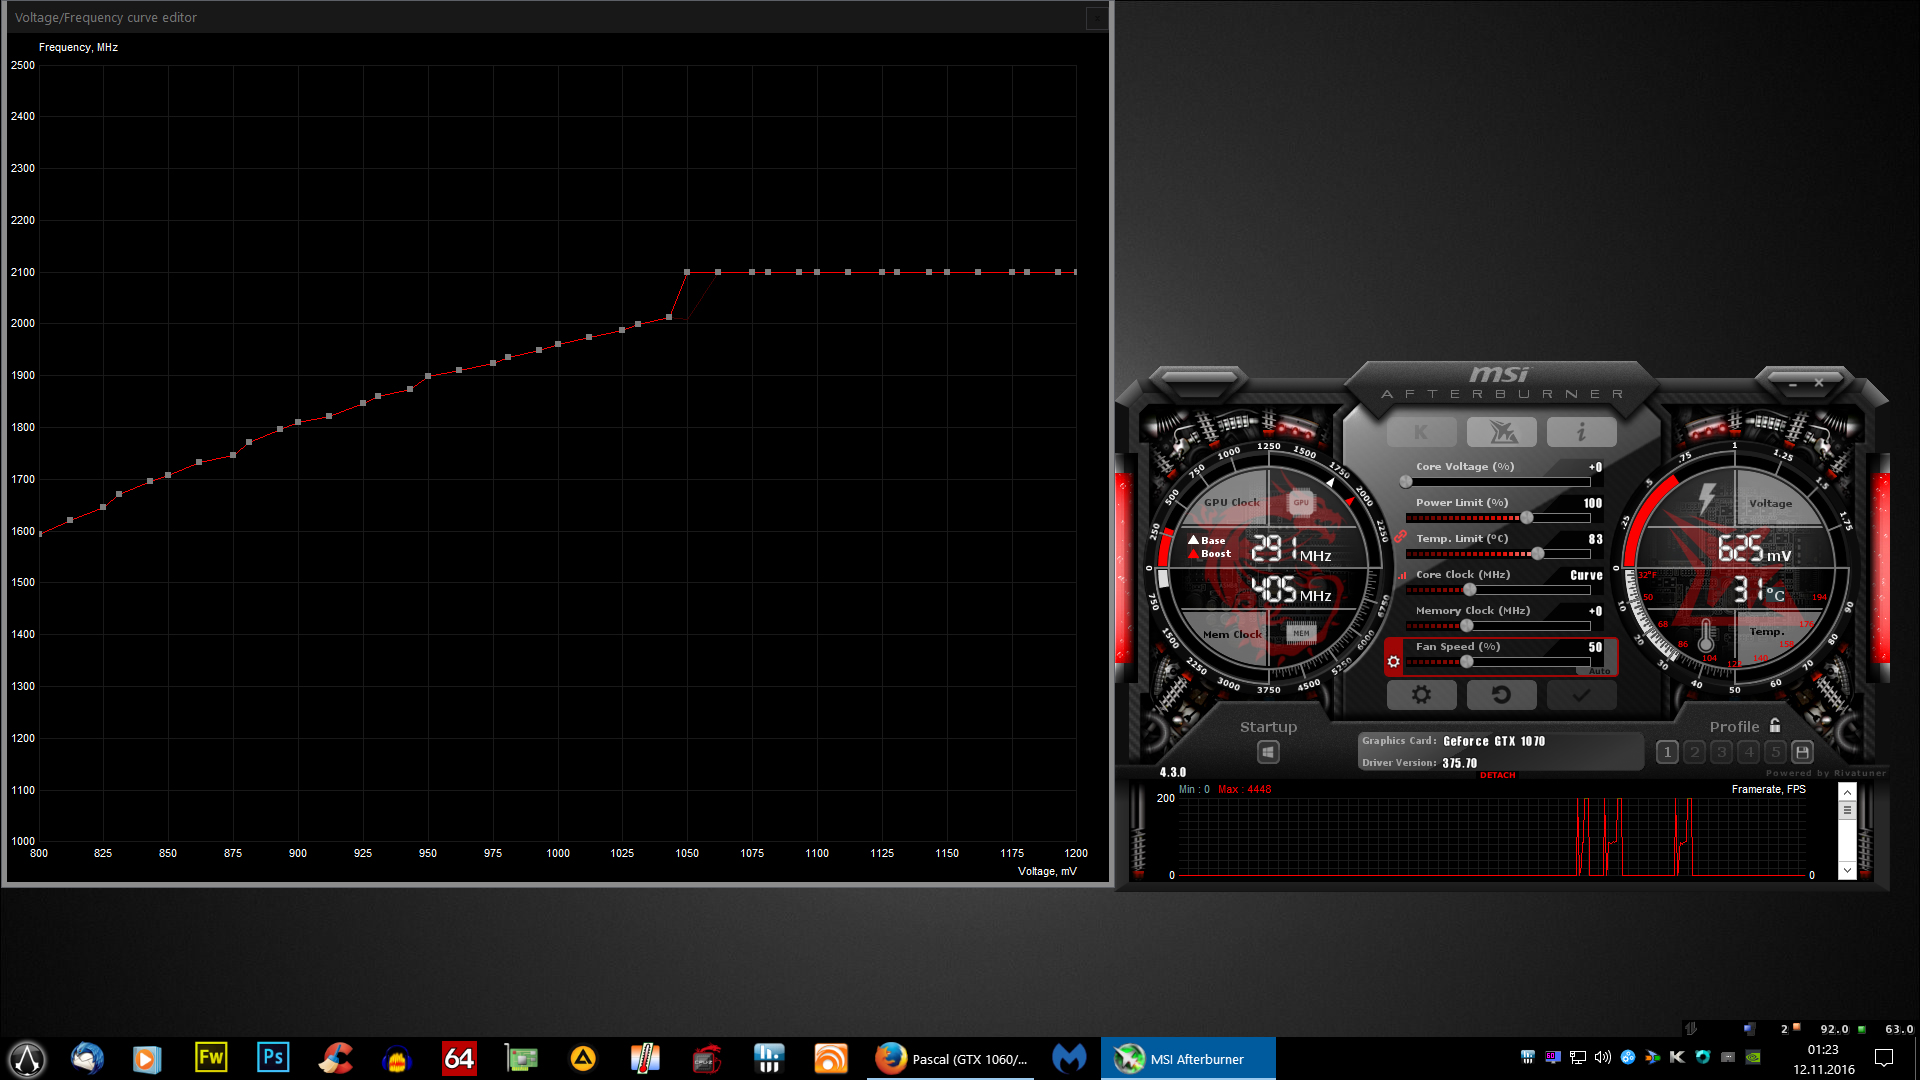Toggle the Profile lock icon

click(x=1775, y=726)
